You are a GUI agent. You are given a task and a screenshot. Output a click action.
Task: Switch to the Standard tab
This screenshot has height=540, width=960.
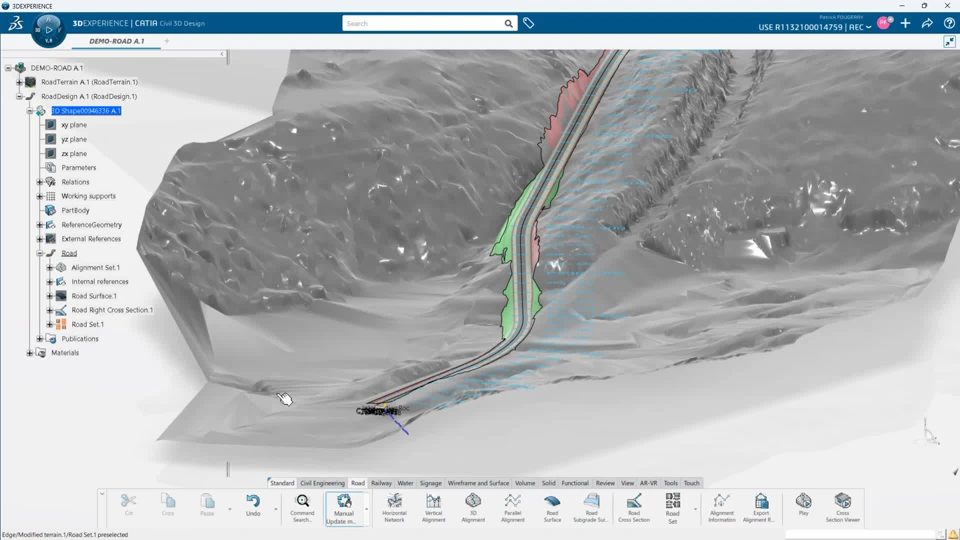(282, 483)
